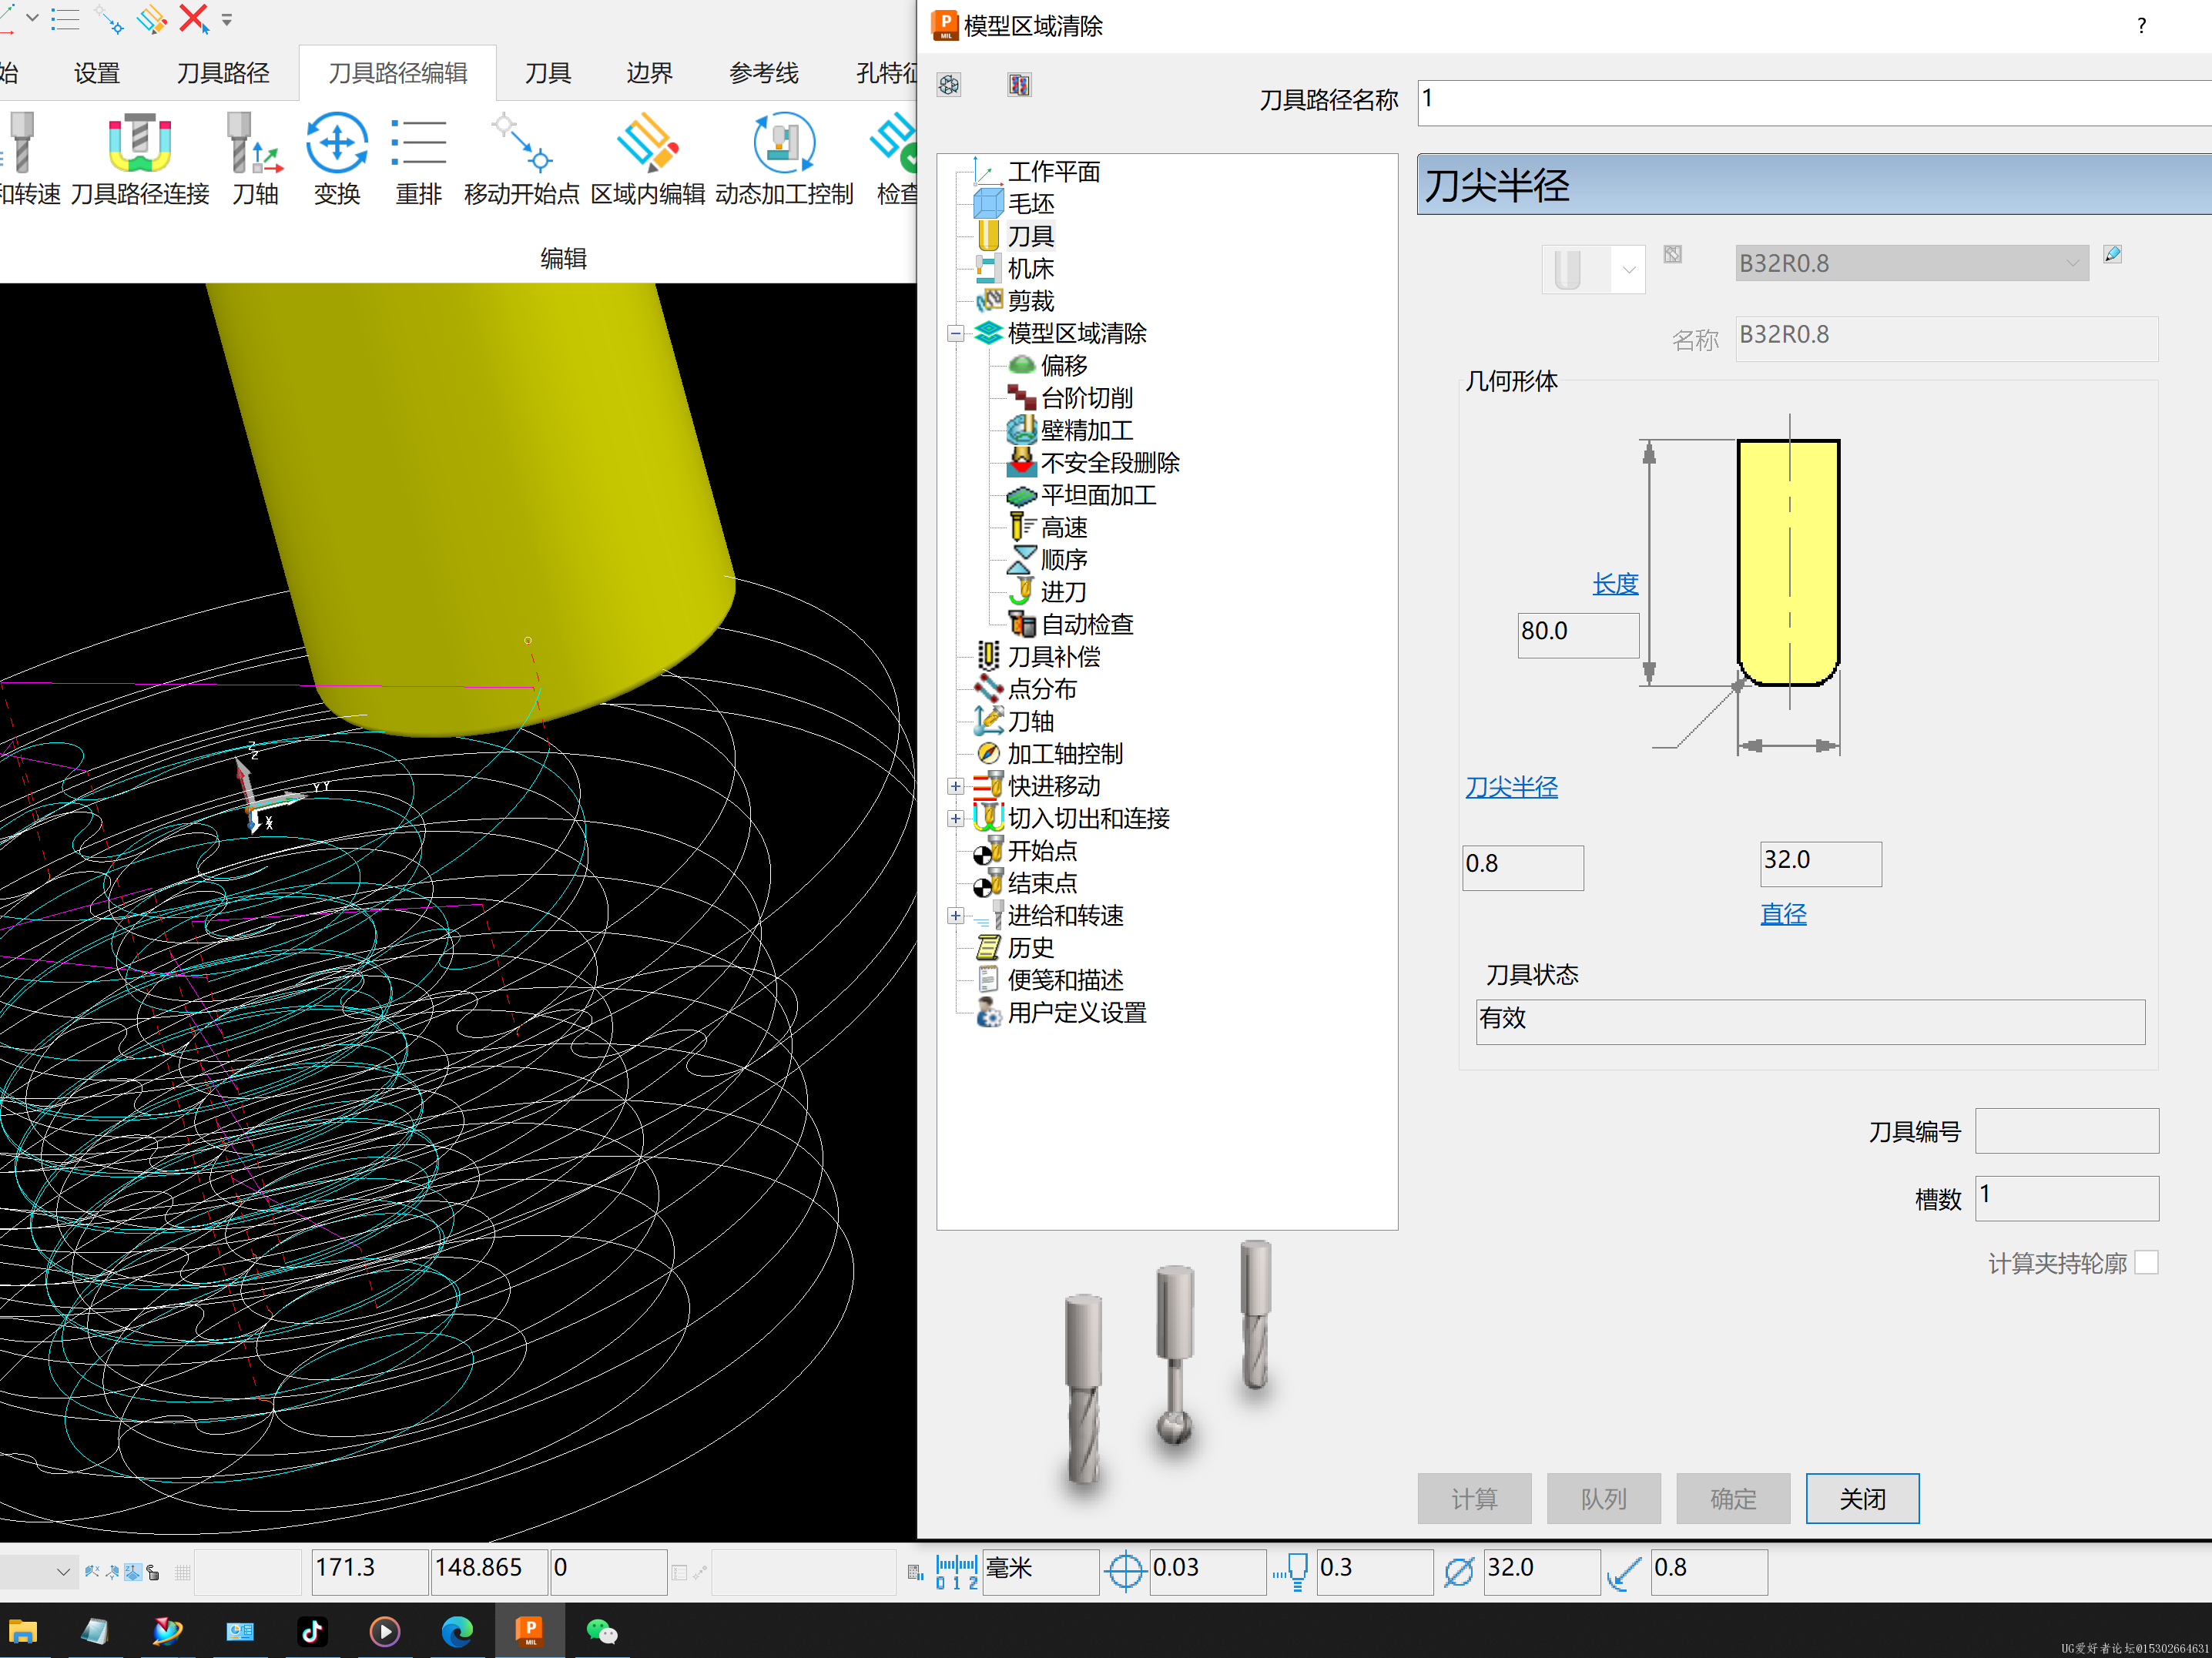Switch to the Toolpath (刀具路径) ribbon tab

pyautogui.click(x=223, y=73)
